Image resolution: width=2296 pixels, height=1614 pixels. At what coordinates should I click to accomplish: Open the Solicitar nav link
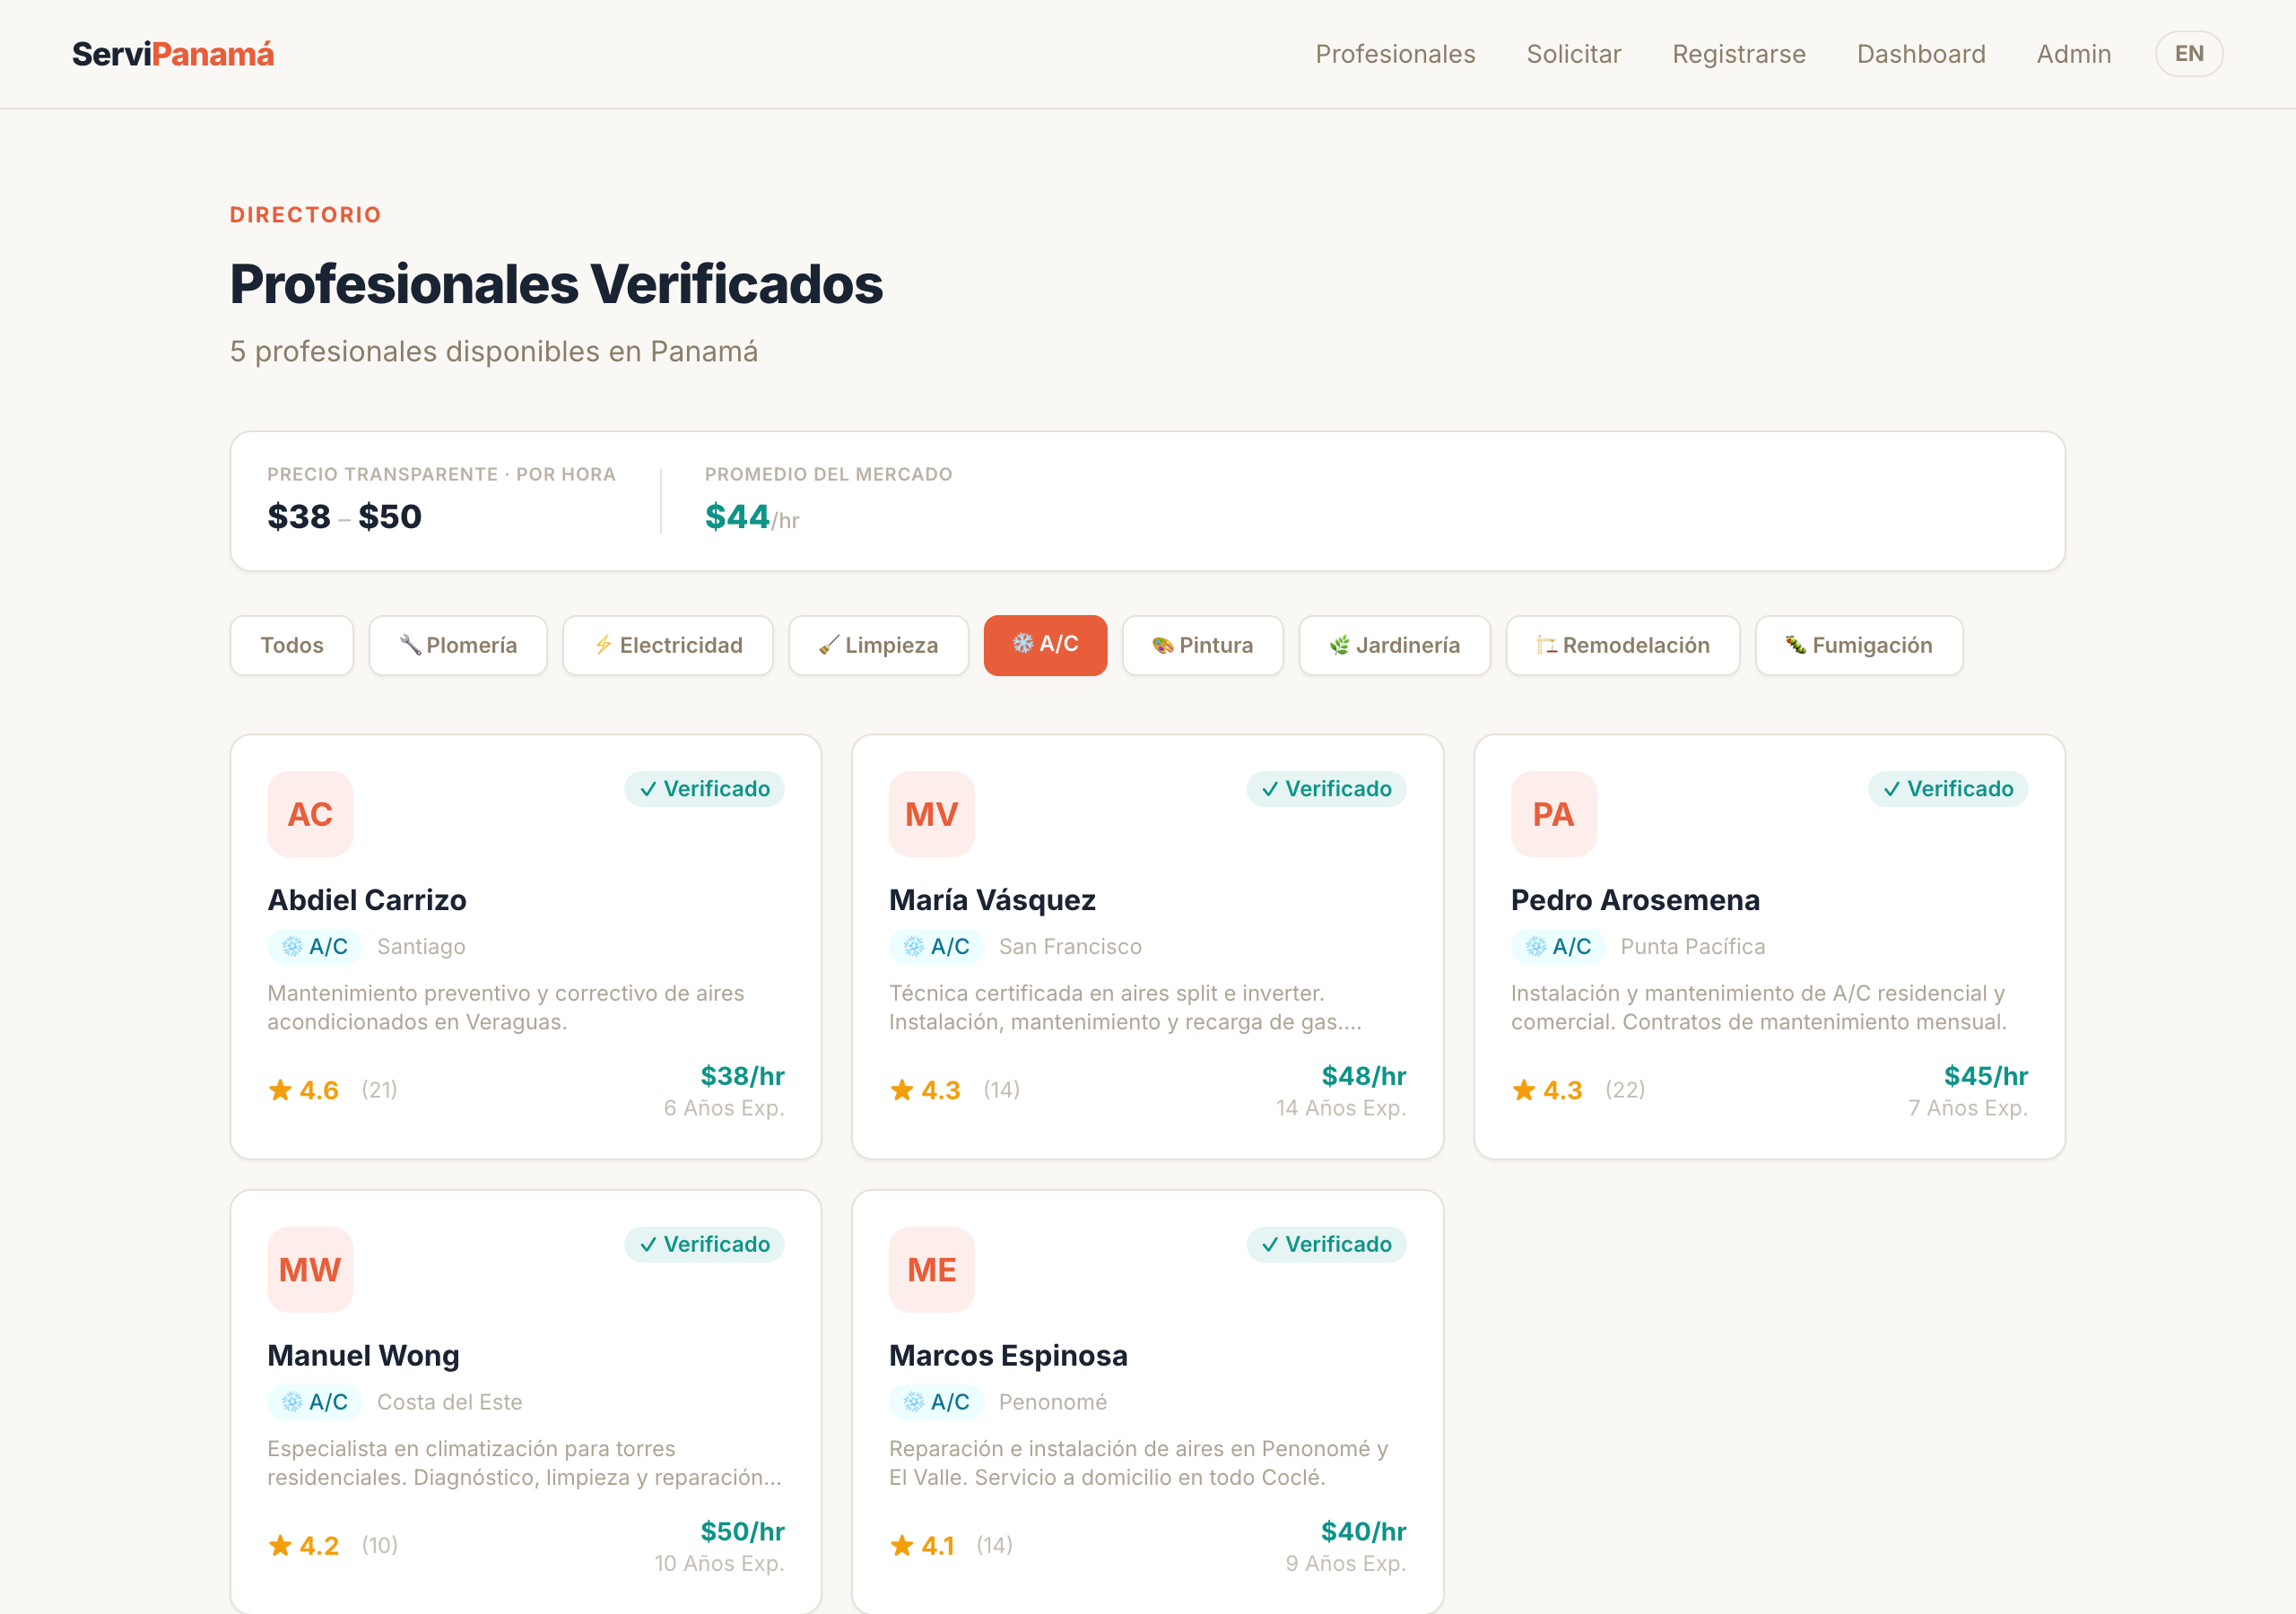pos(1573,54)
